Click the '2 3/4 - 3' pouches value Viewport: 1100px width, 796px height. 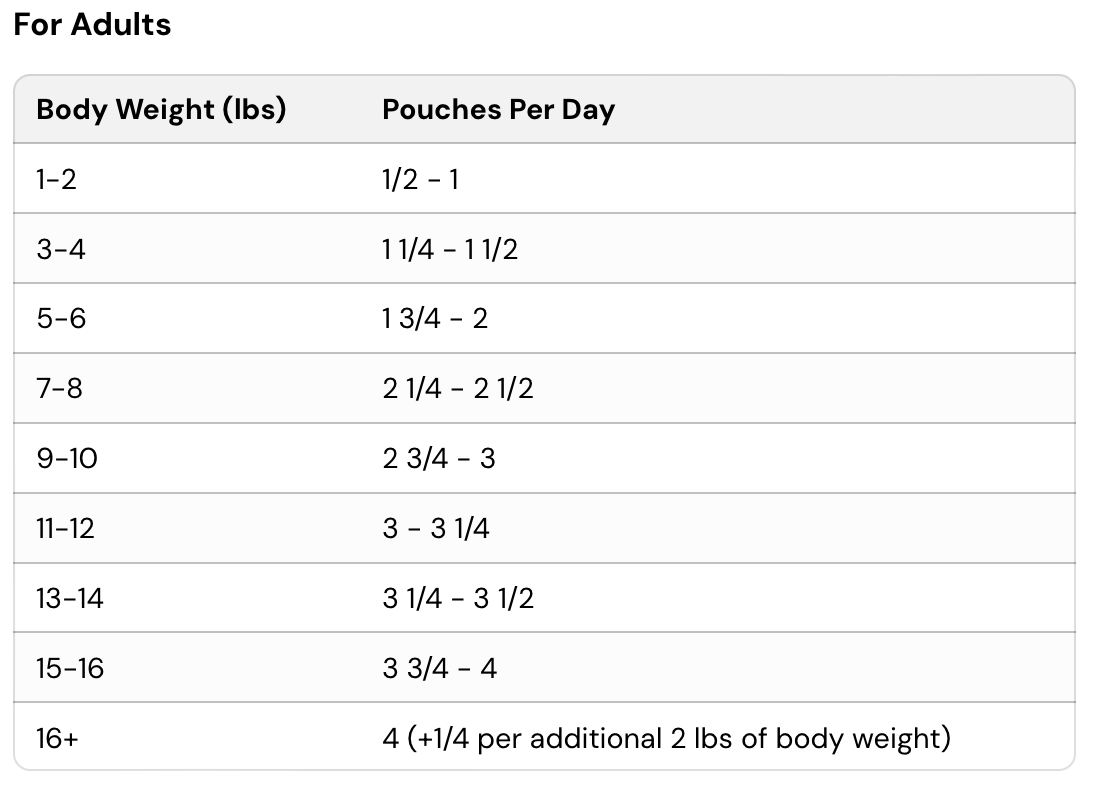point(438,458)
